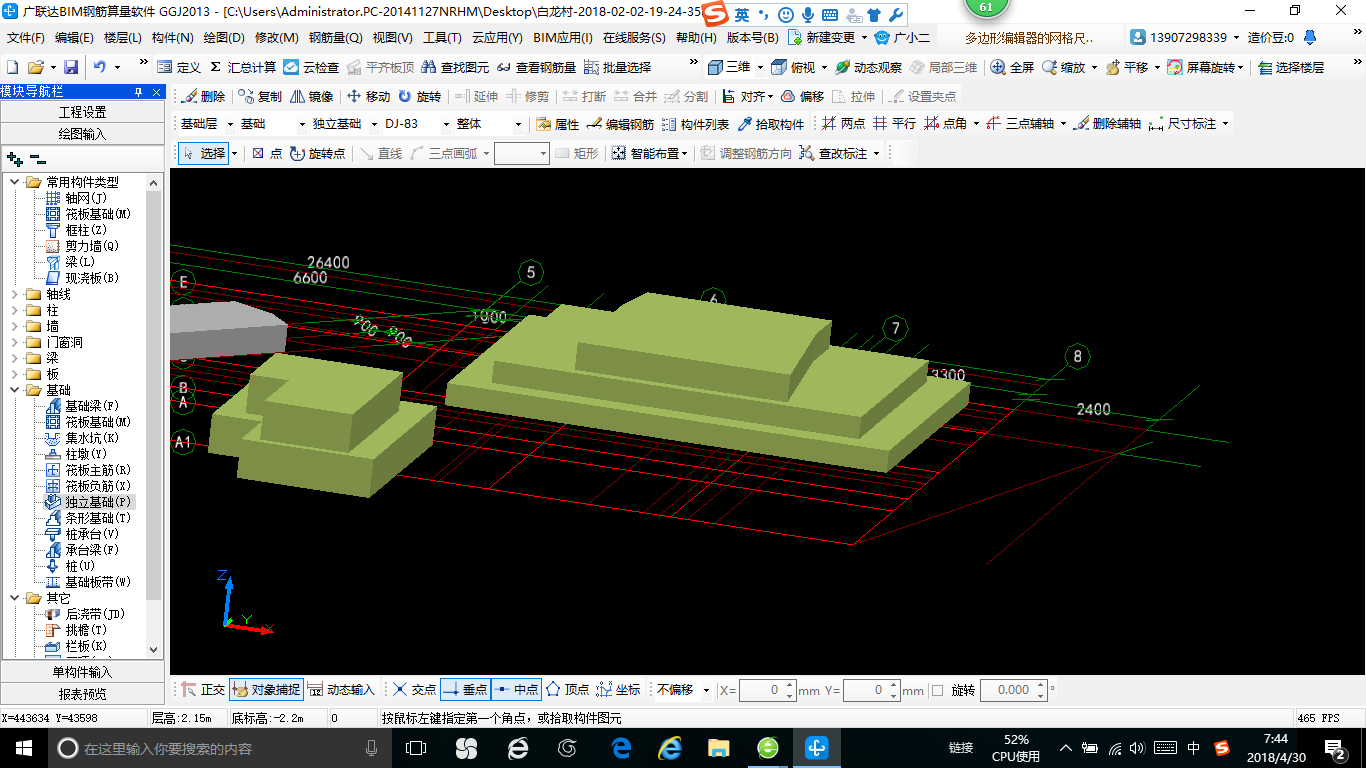Open 属性 properties panel

(557, 124)
